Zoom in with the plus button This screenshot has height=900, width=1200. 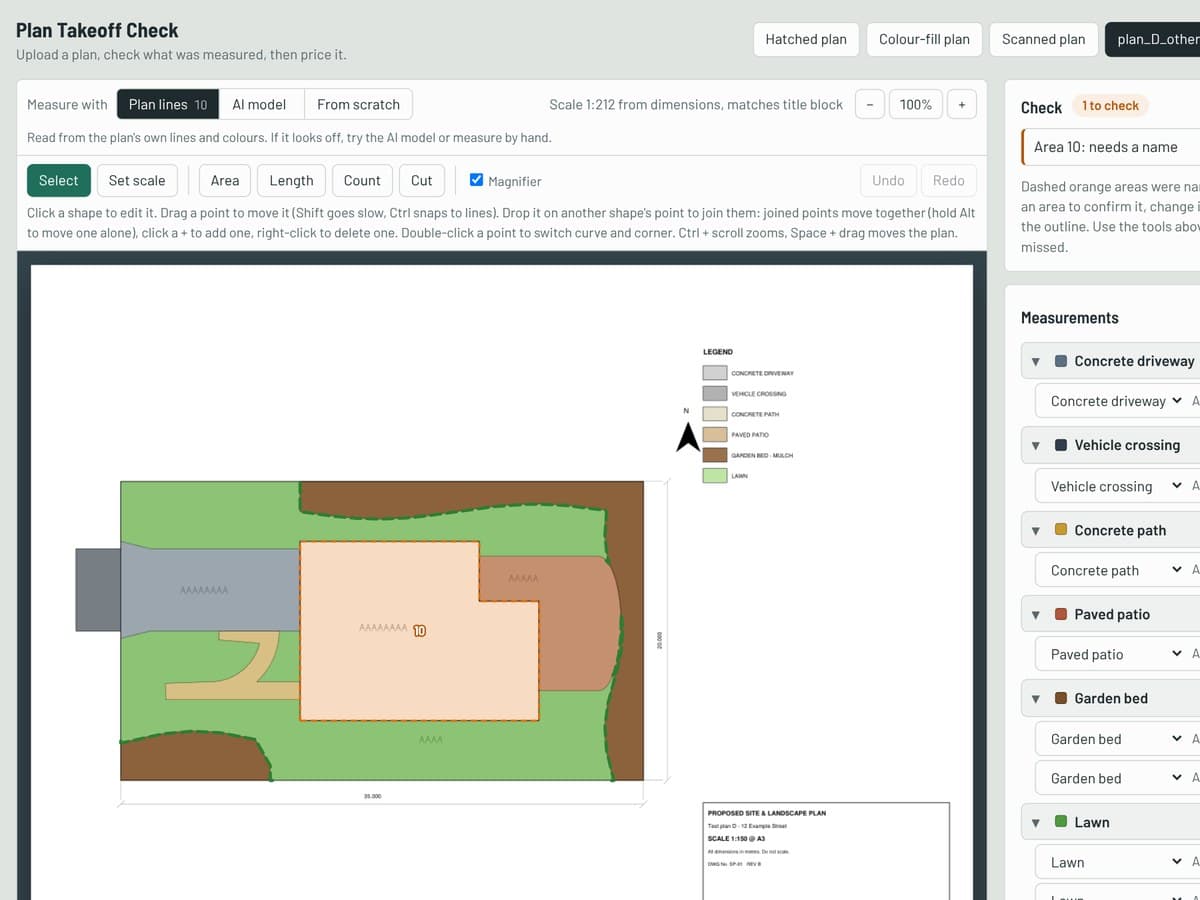point(962,104)
